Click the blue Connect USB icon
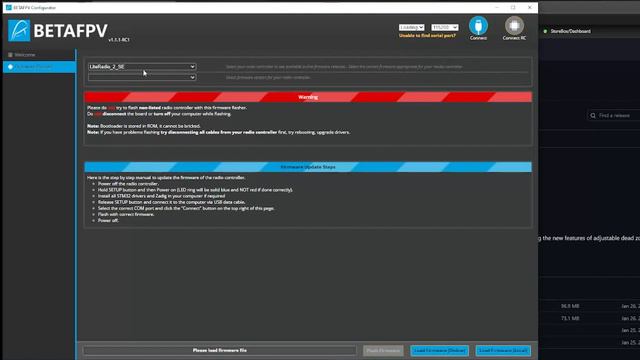This screenshot has width=640, height=360. tap(478, 26)
